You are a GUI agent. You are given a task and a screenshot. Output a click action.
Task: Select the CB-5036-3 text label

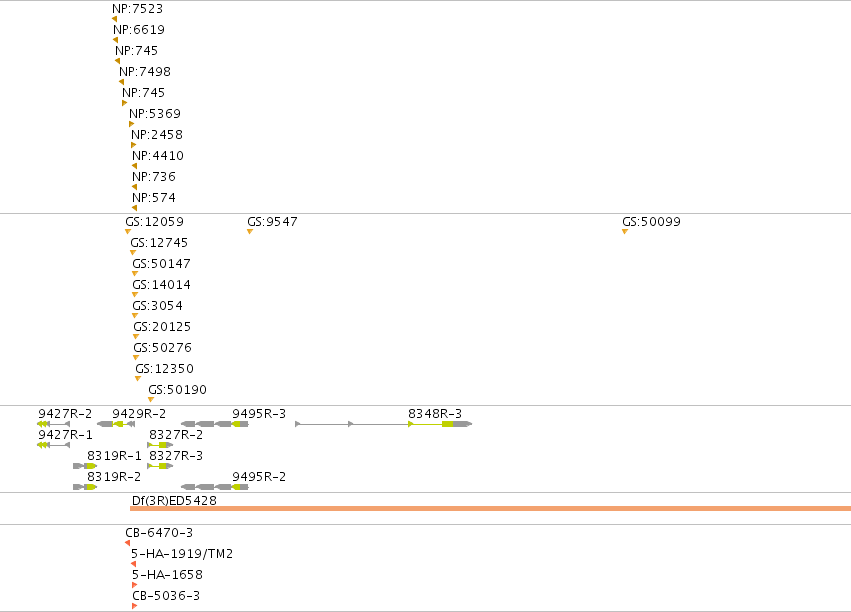166,596
